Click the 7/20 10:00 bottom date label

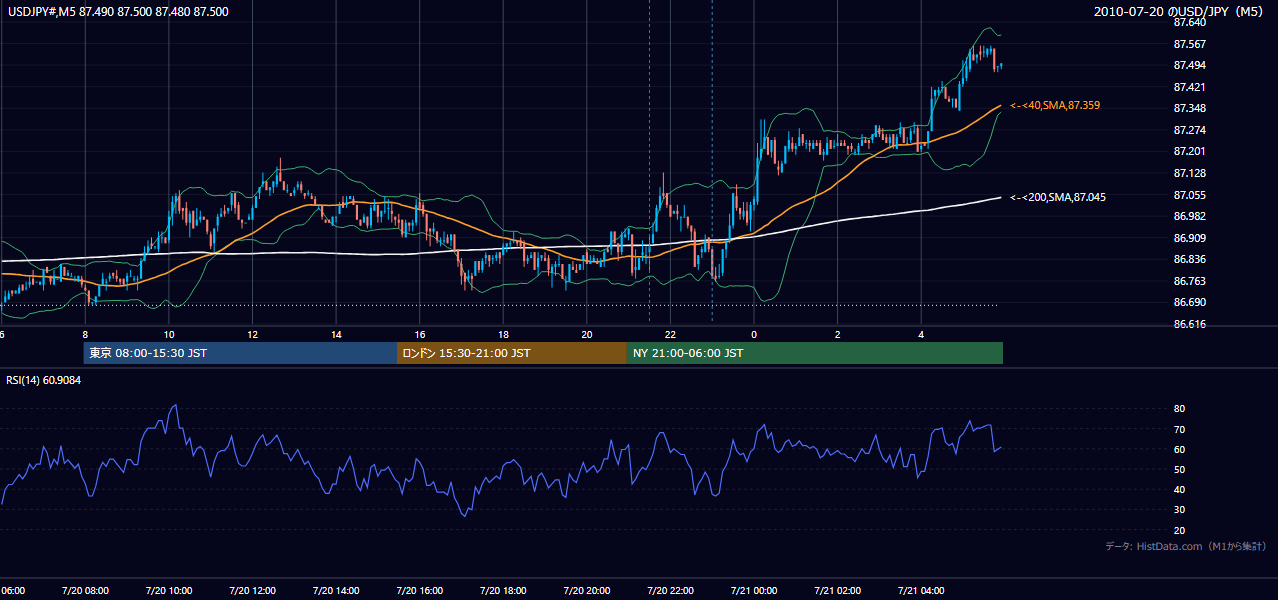tap(168, 590)
